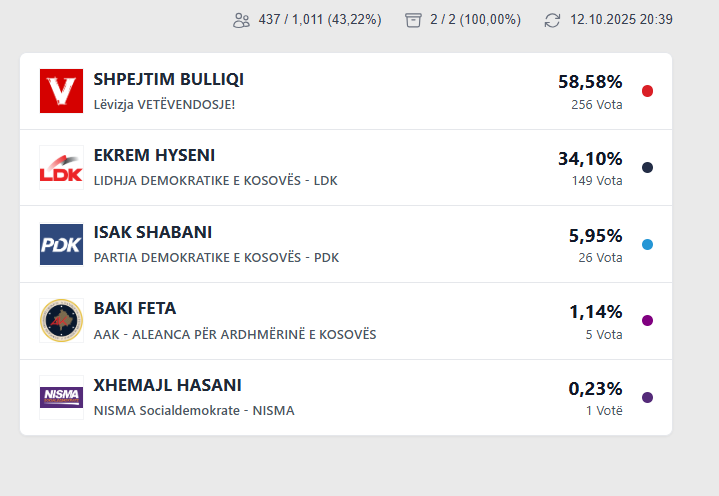Click the red dot for Shpejtim Bulliqi
Screen dimensions: 719x496
(x=647, y=91)
